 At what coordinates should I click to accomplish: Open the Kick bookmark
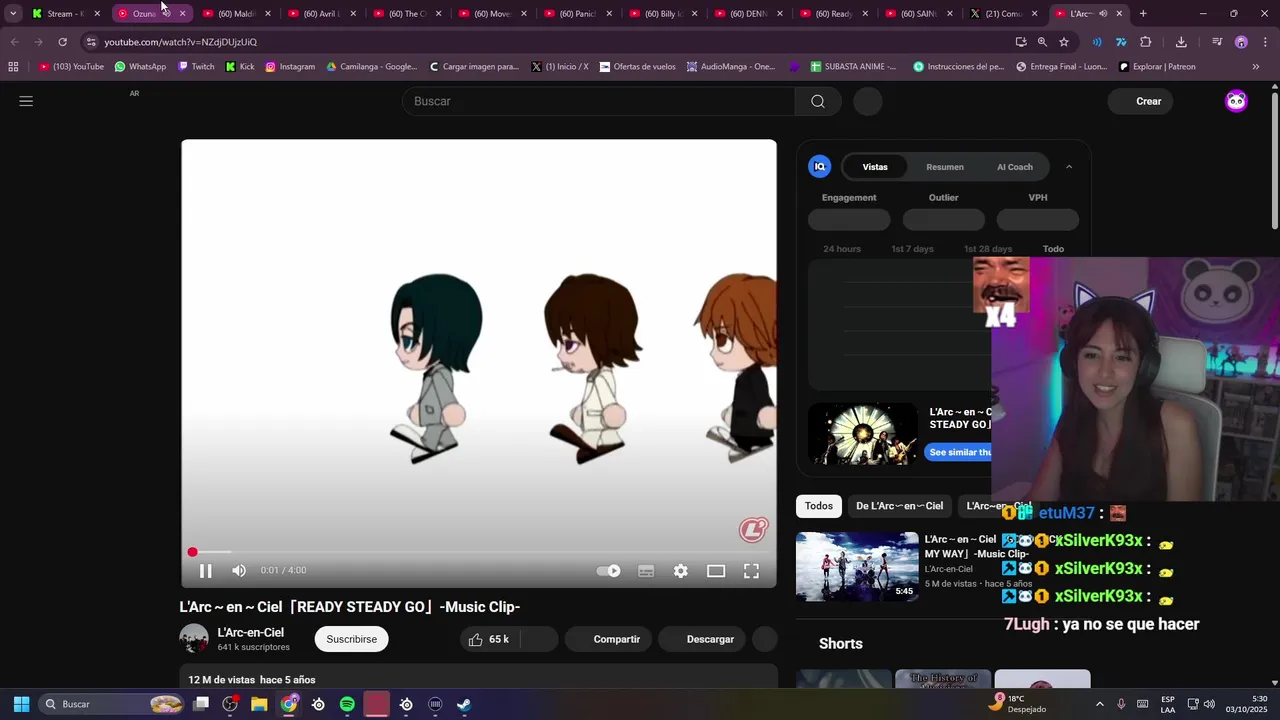pyautogui.click(x=240, y=67)
